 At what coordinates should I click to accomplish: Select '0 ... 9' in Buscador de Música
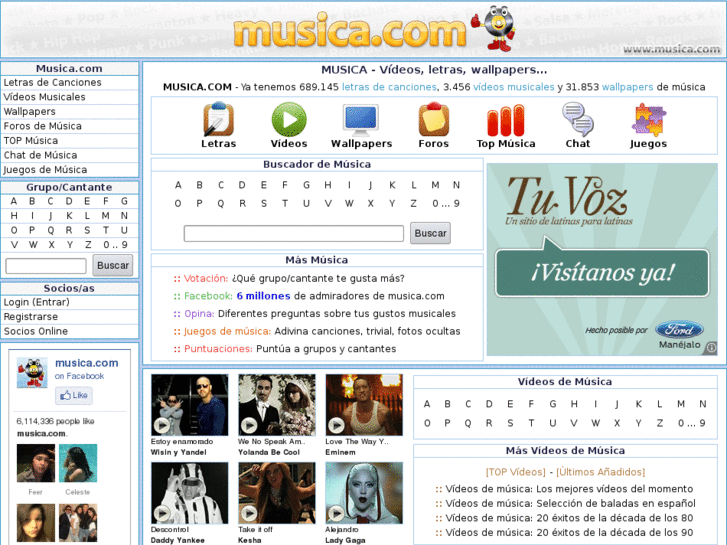pyautogui.click(x=446, y=204)
